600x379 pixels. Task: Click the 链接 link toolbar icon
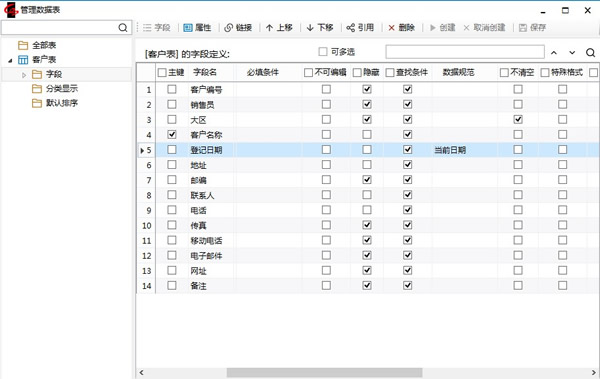tap(228, 28)
